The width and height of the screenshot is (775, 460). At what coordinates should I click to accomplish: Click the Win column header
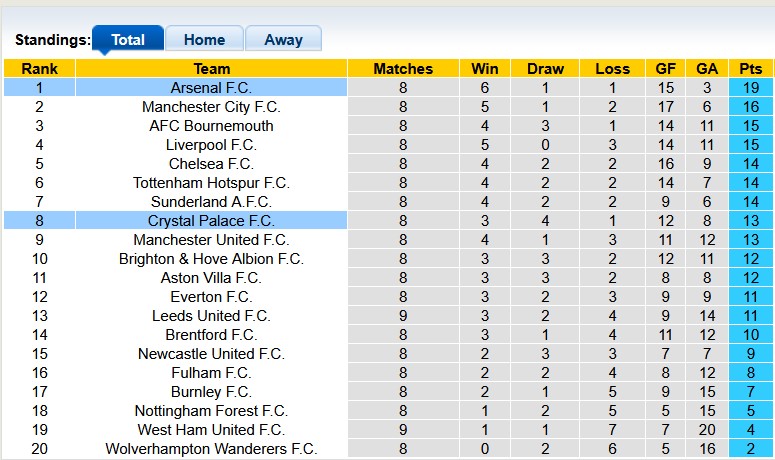click(x=484, y=69)
